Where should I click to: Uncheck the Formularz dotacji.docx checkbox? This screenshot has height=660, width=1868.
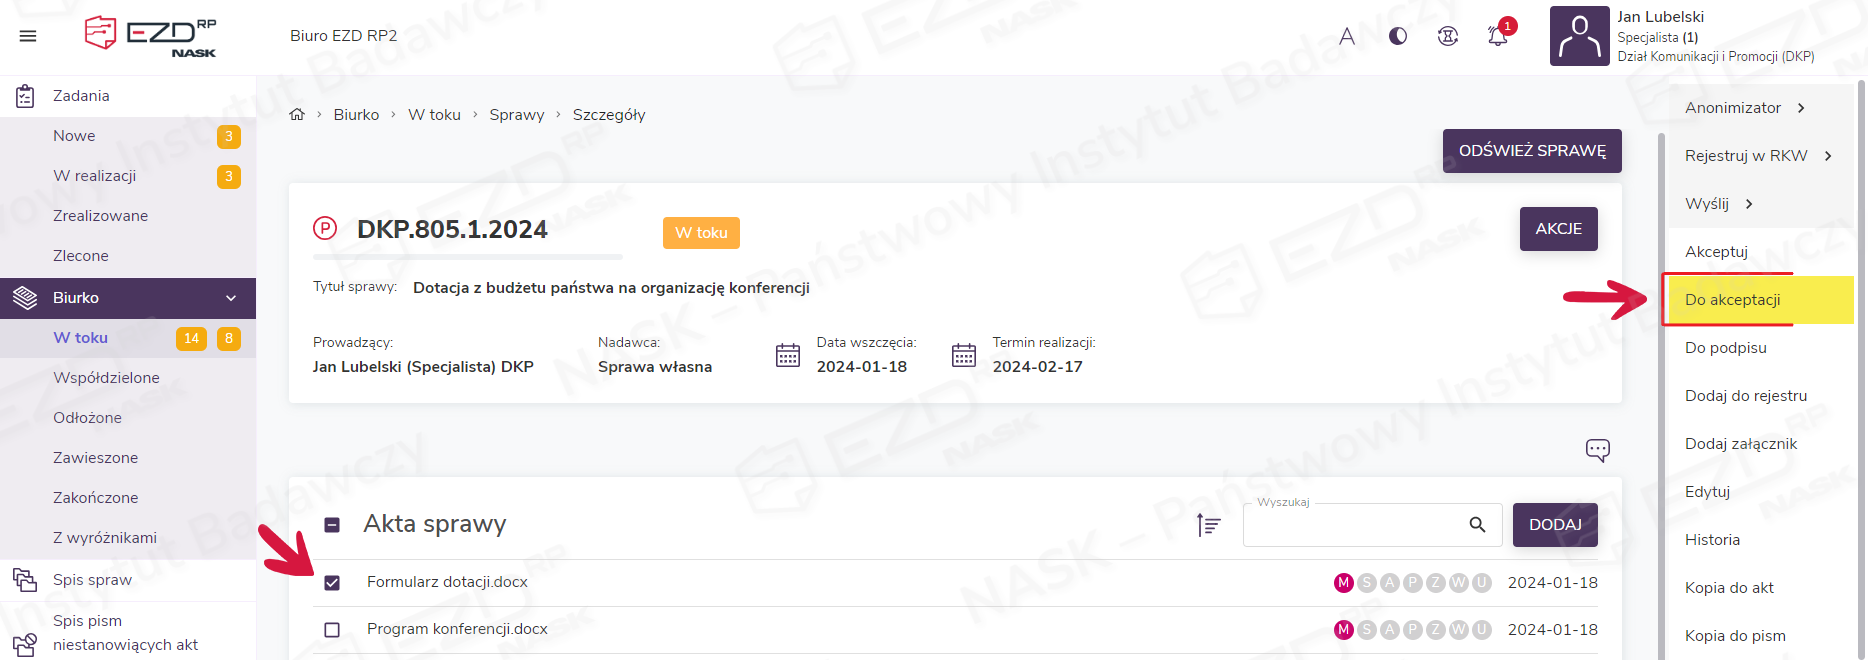tap(332, 583)
